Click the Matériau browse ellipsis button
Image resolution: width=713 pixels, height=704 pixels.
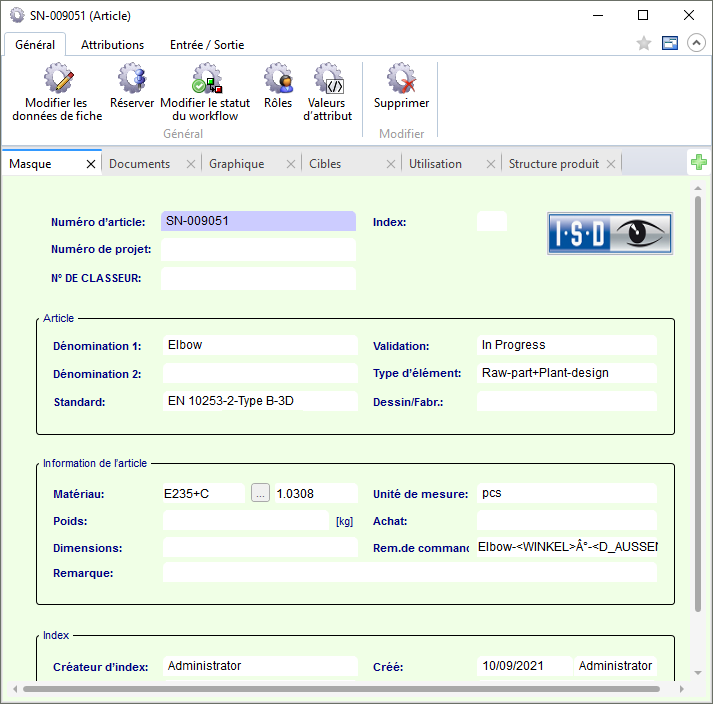[x=260, y=493]
